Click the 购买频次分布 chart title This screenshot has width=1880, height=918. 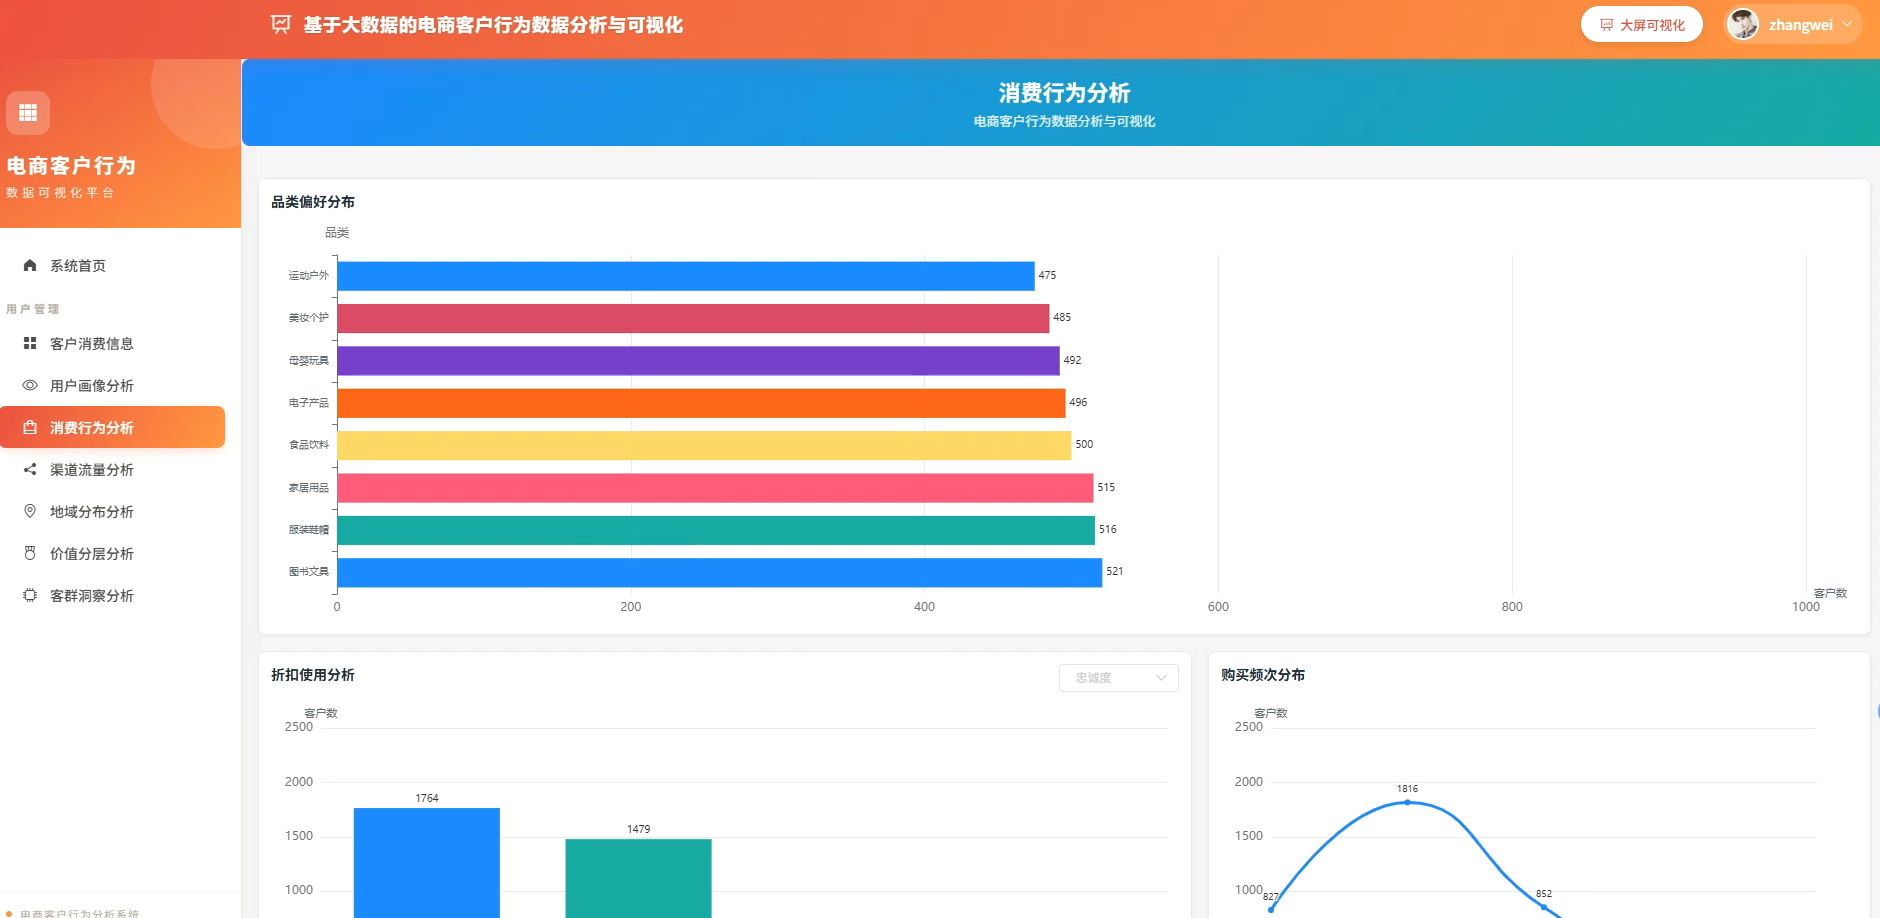tap(1263, 675)
